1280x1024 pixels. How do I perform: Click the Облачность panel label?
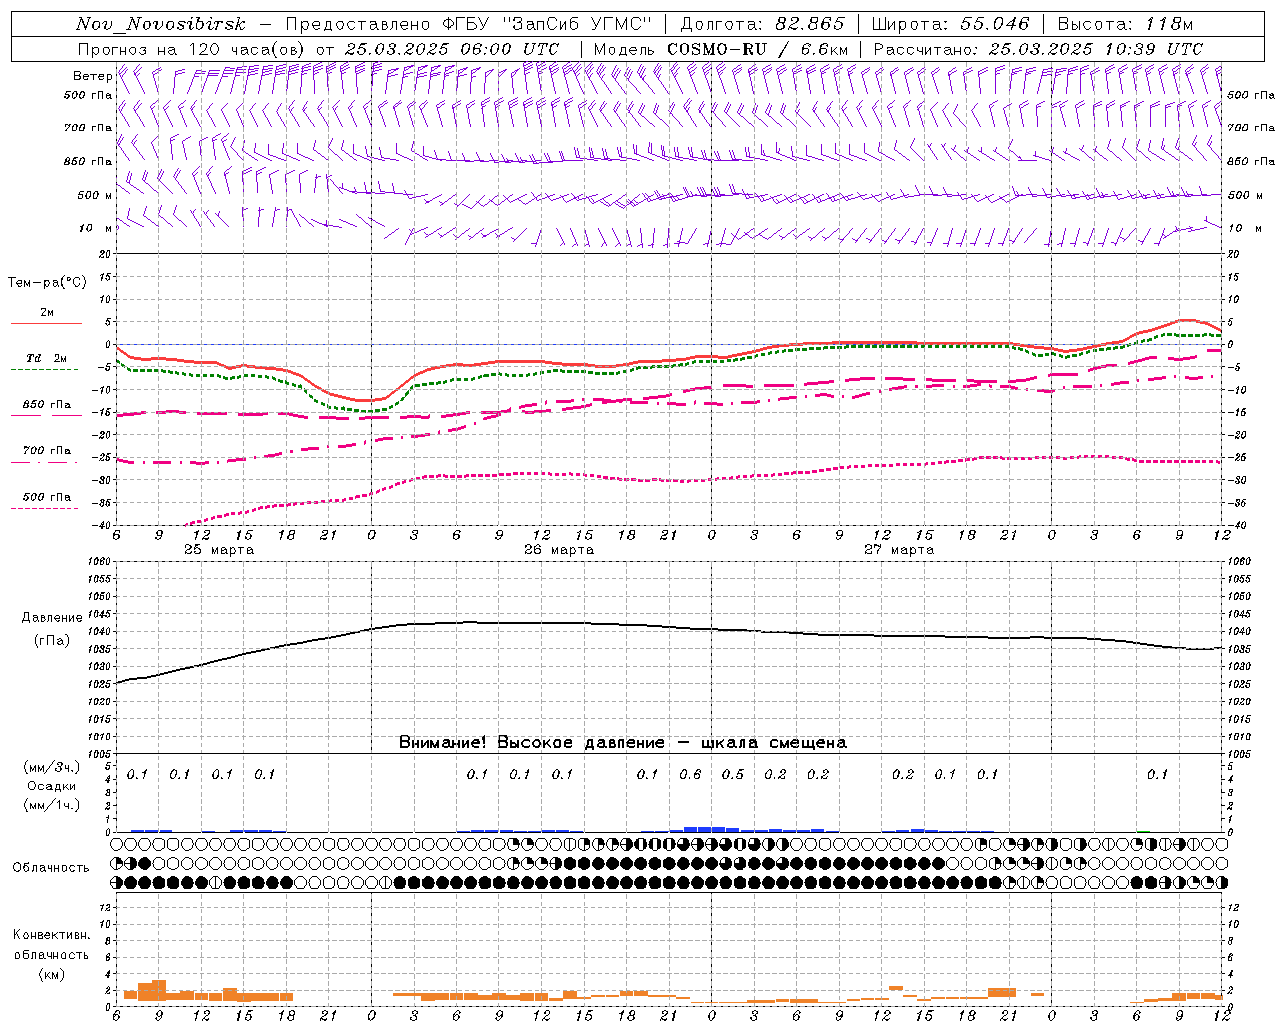tap(51, 867)
